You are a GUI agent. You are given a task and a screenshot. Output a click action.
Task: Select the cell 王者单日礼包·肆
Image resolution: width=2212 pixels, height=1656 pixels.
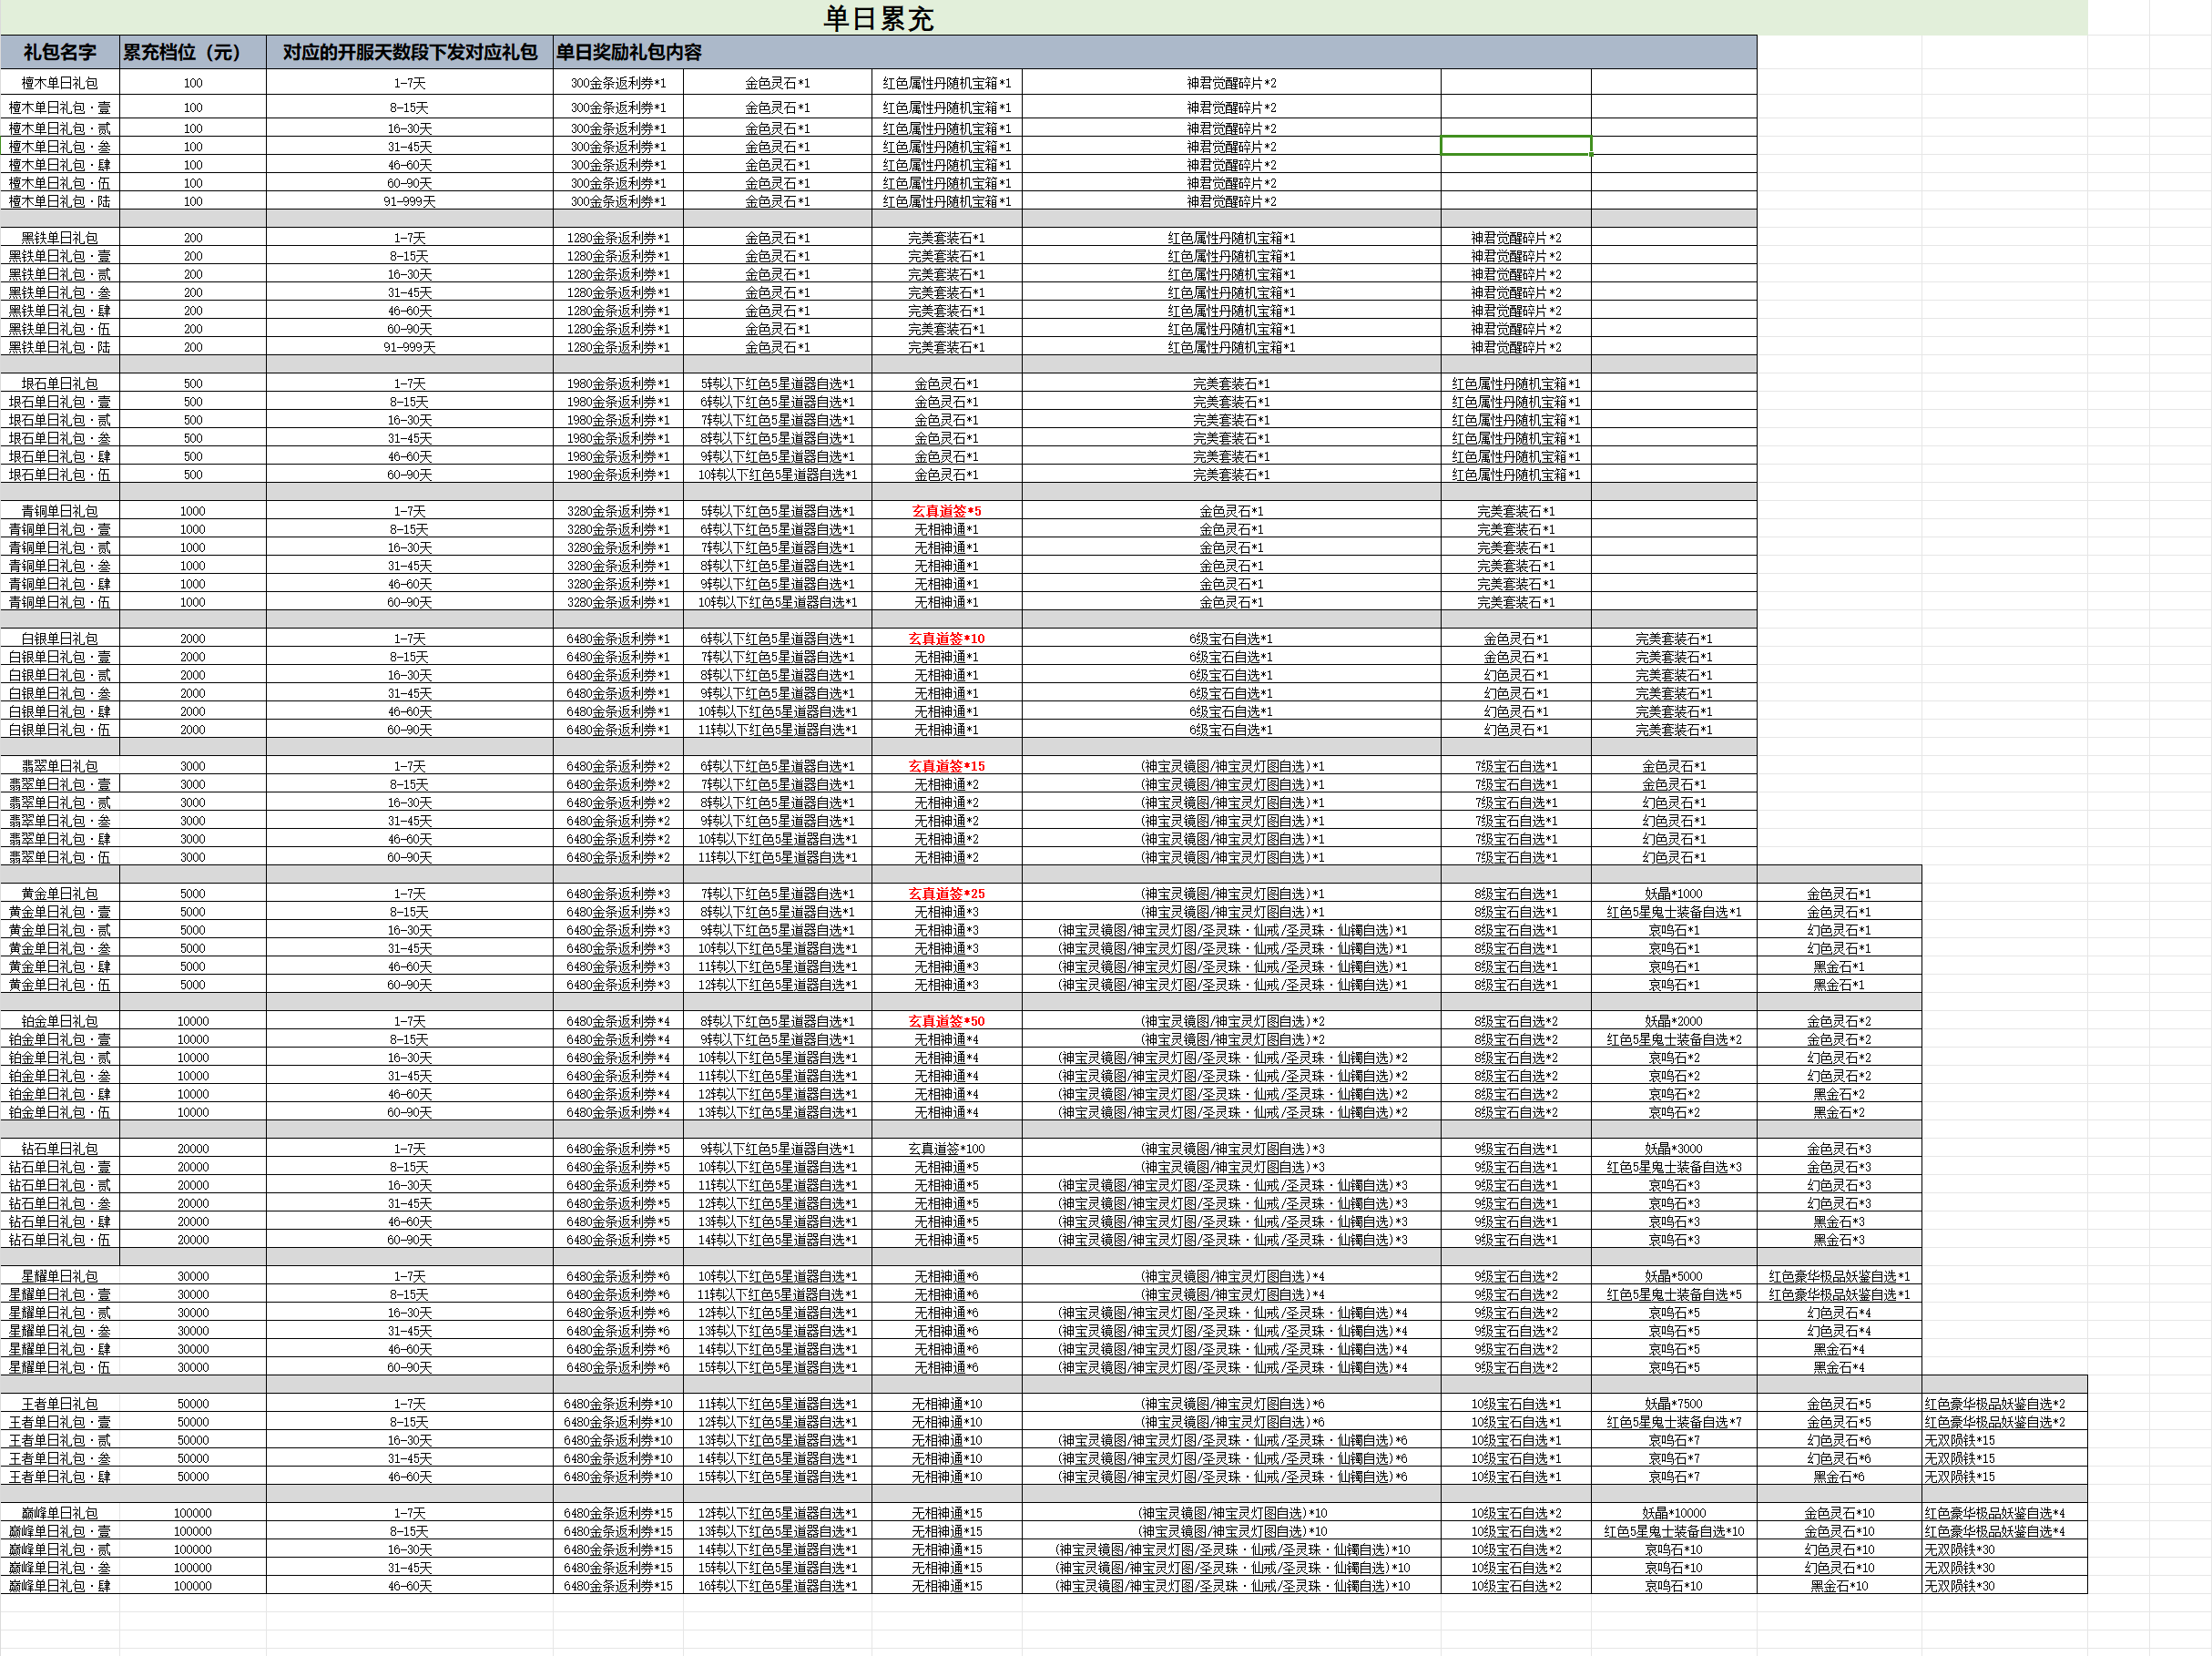tap(60, 1476)
